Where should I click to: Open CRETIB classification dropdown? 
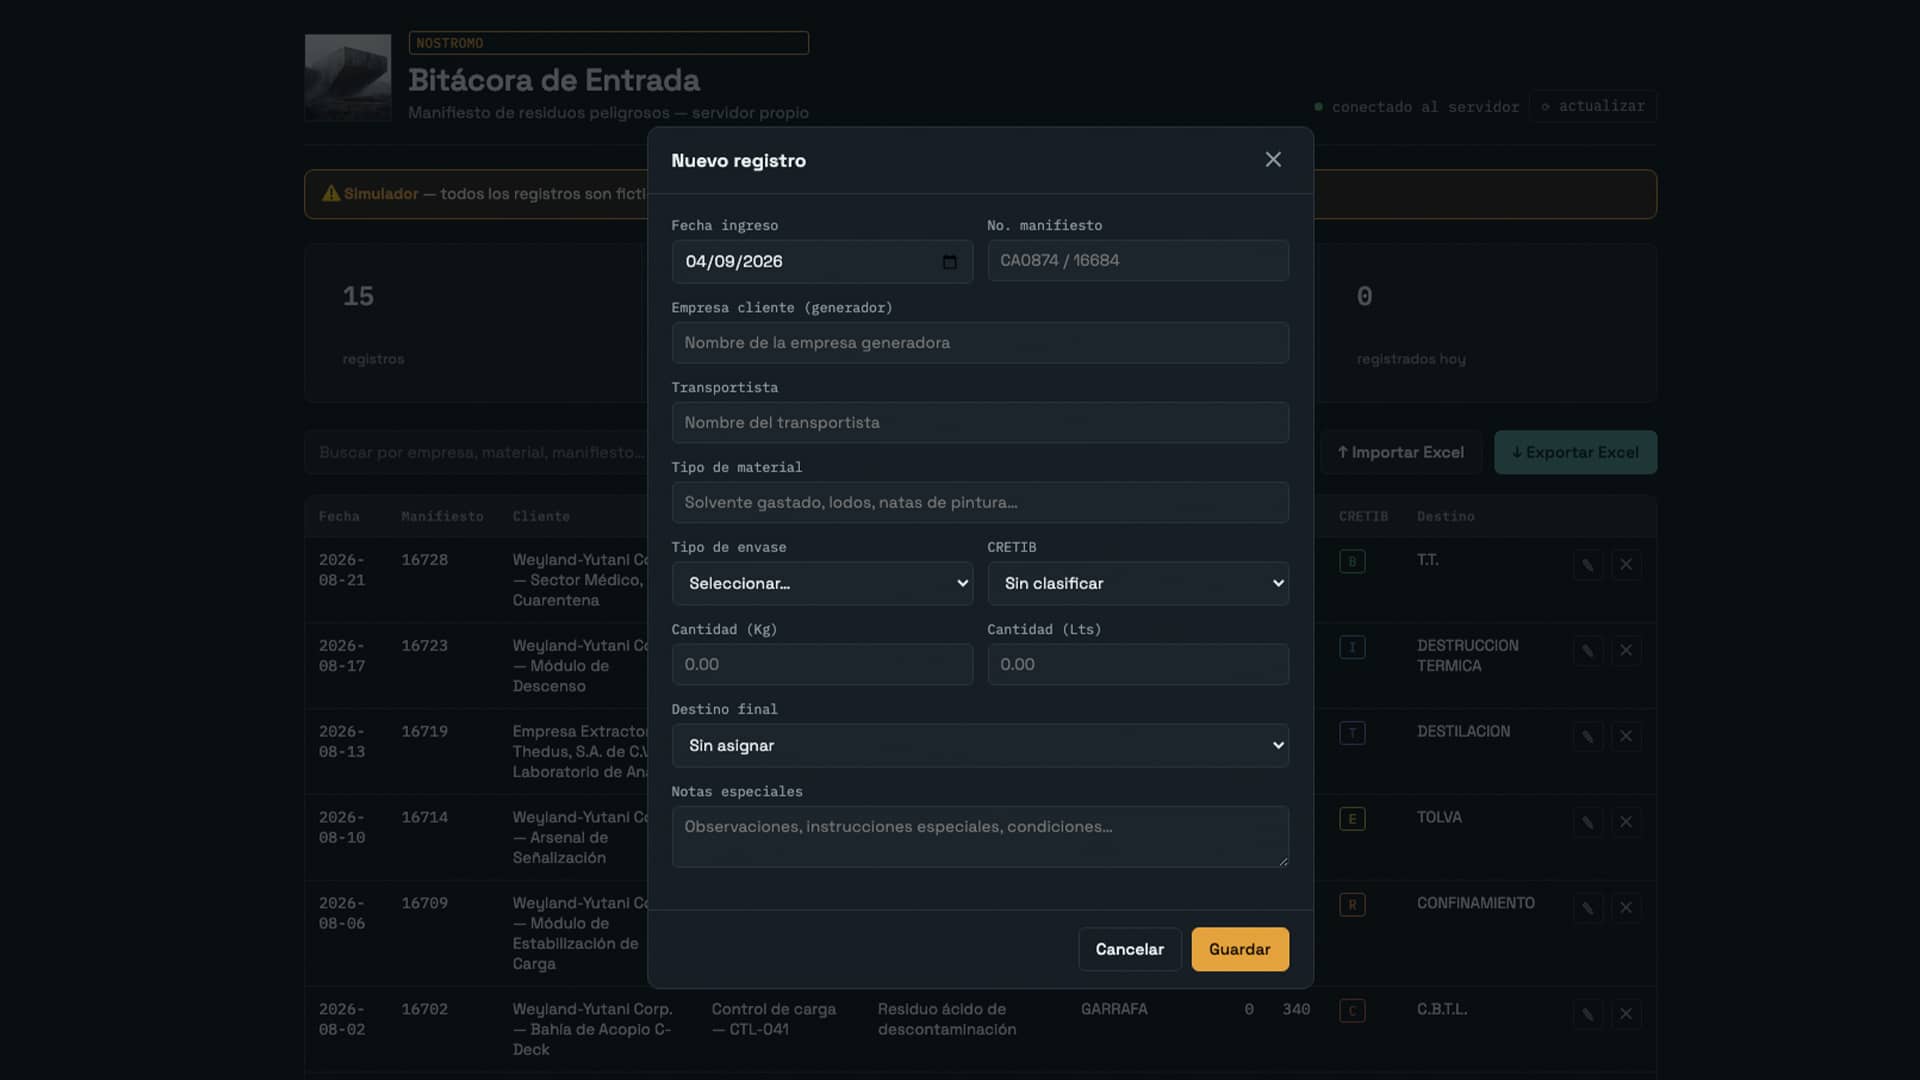(1138, 584)
